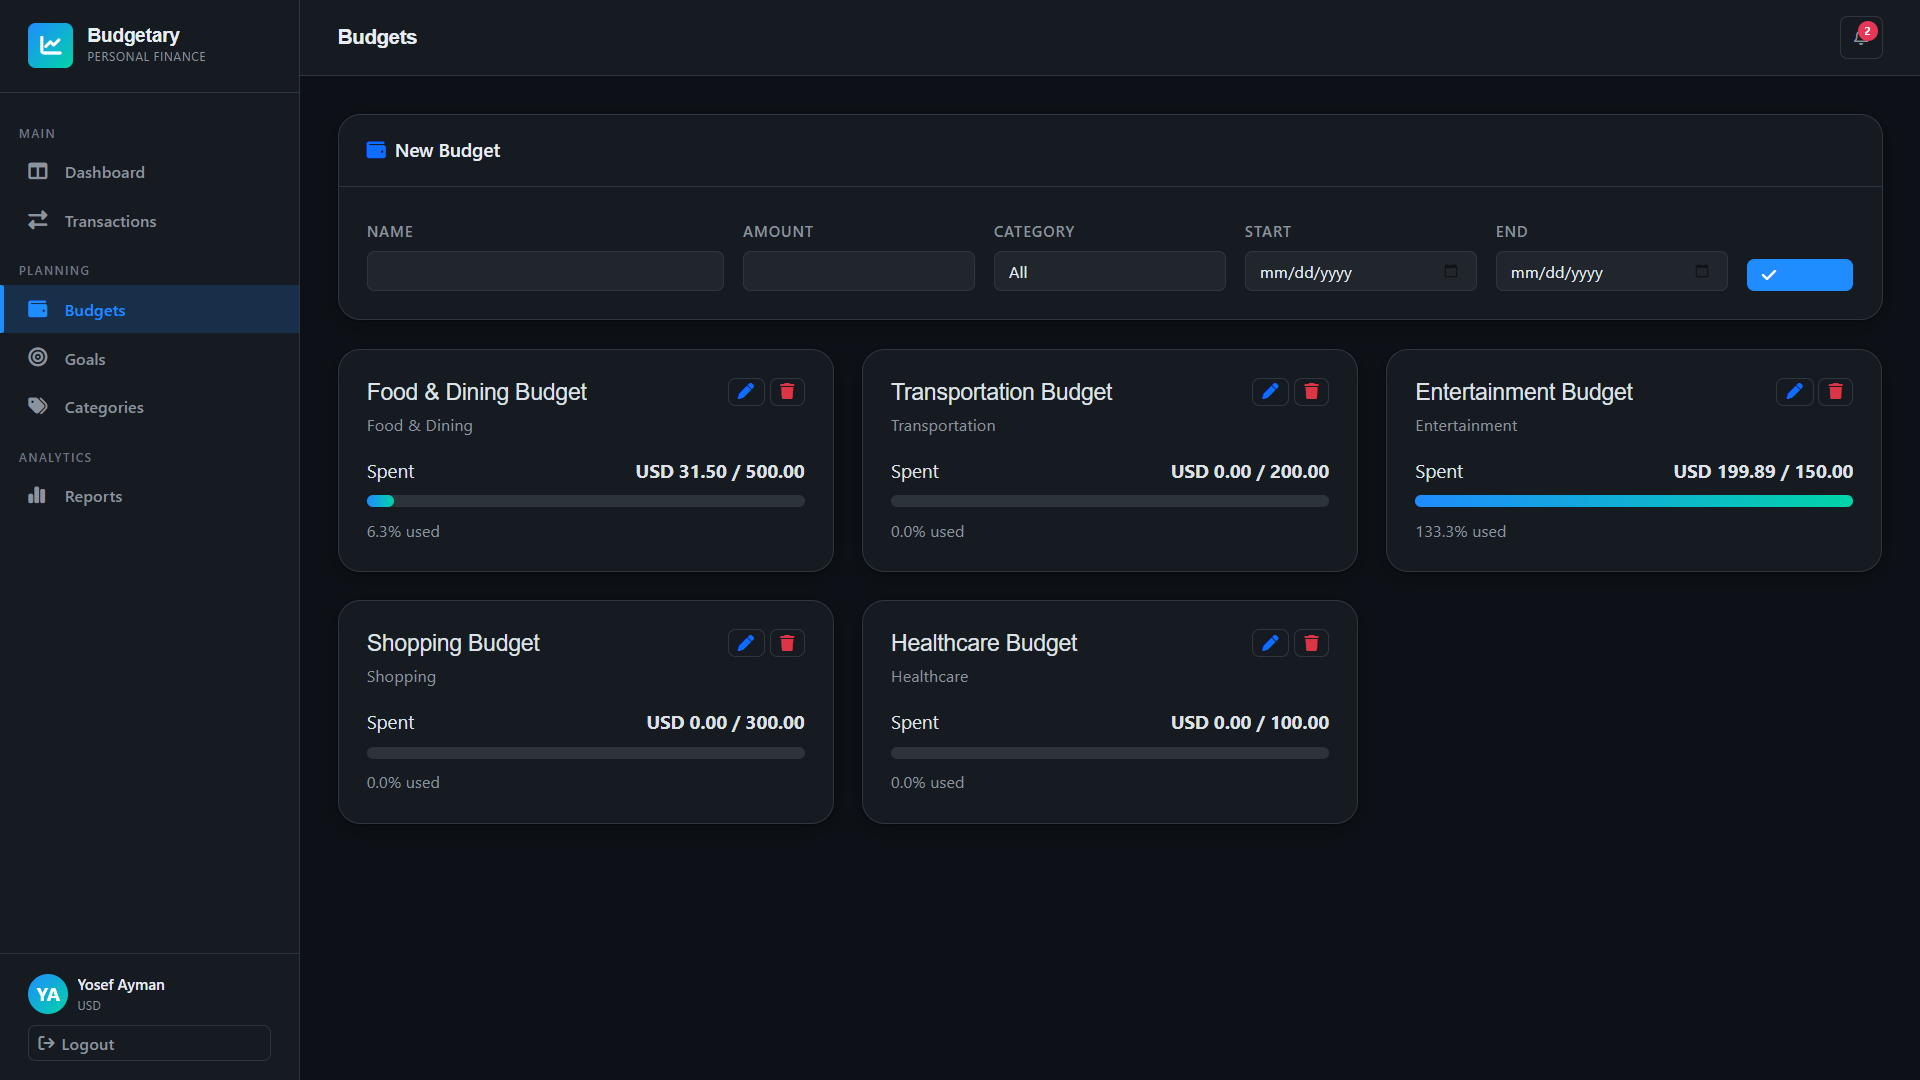Open Categories in sidebar
1920x1080 pixels.
(150, 407)
